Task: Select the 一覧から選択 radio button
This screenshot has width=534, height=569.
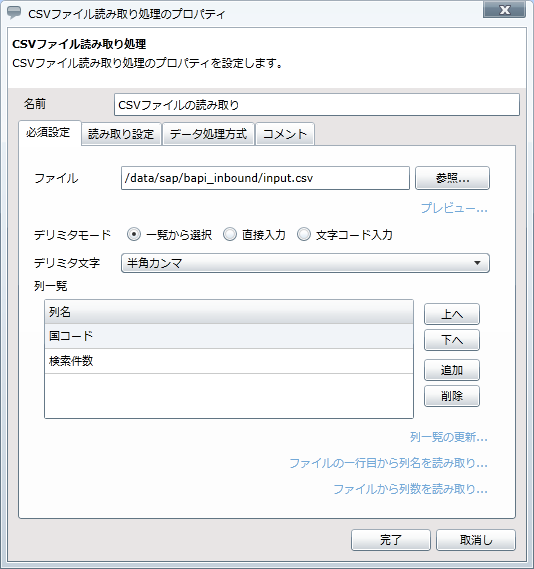Action: (x=134, y=234)
